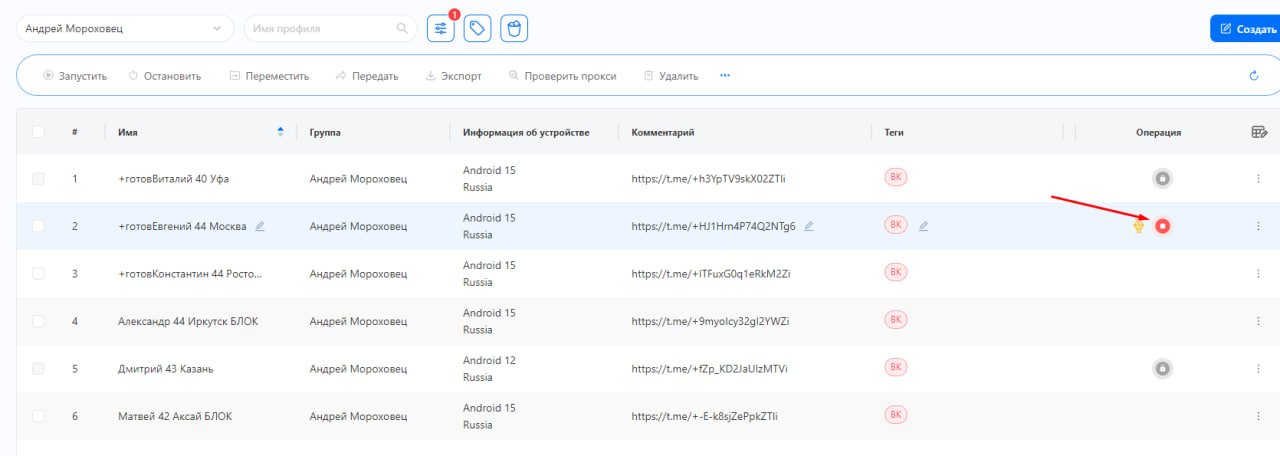Tick the select-all checkbox in table header
Screen dimensions: 1280x456
(x=38, y=132)
